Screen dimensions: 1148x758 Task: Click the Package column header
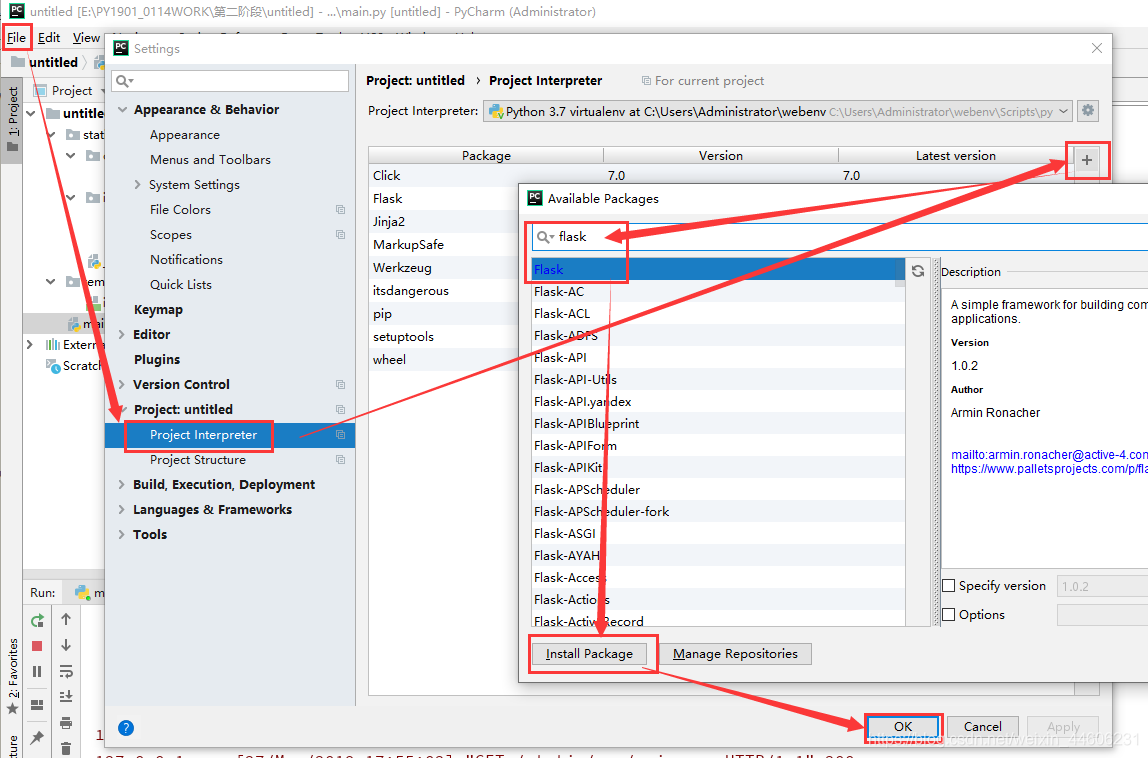coord(486,155)
